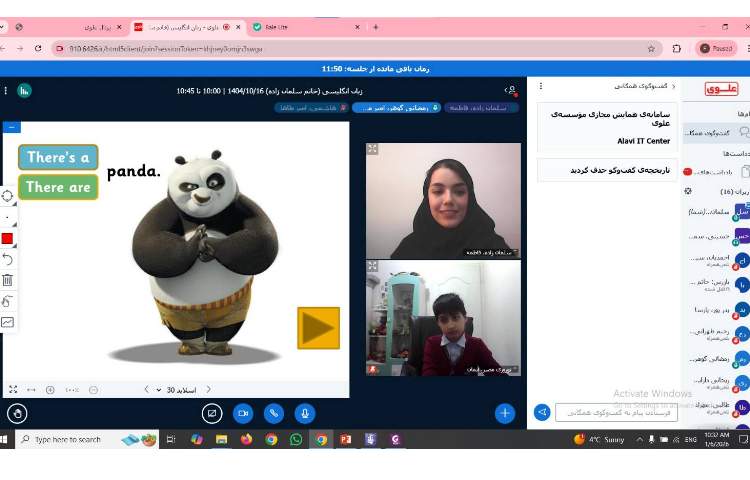Open slide 30 selector dropdown
The image size is (750, 480).
[176, 390]
